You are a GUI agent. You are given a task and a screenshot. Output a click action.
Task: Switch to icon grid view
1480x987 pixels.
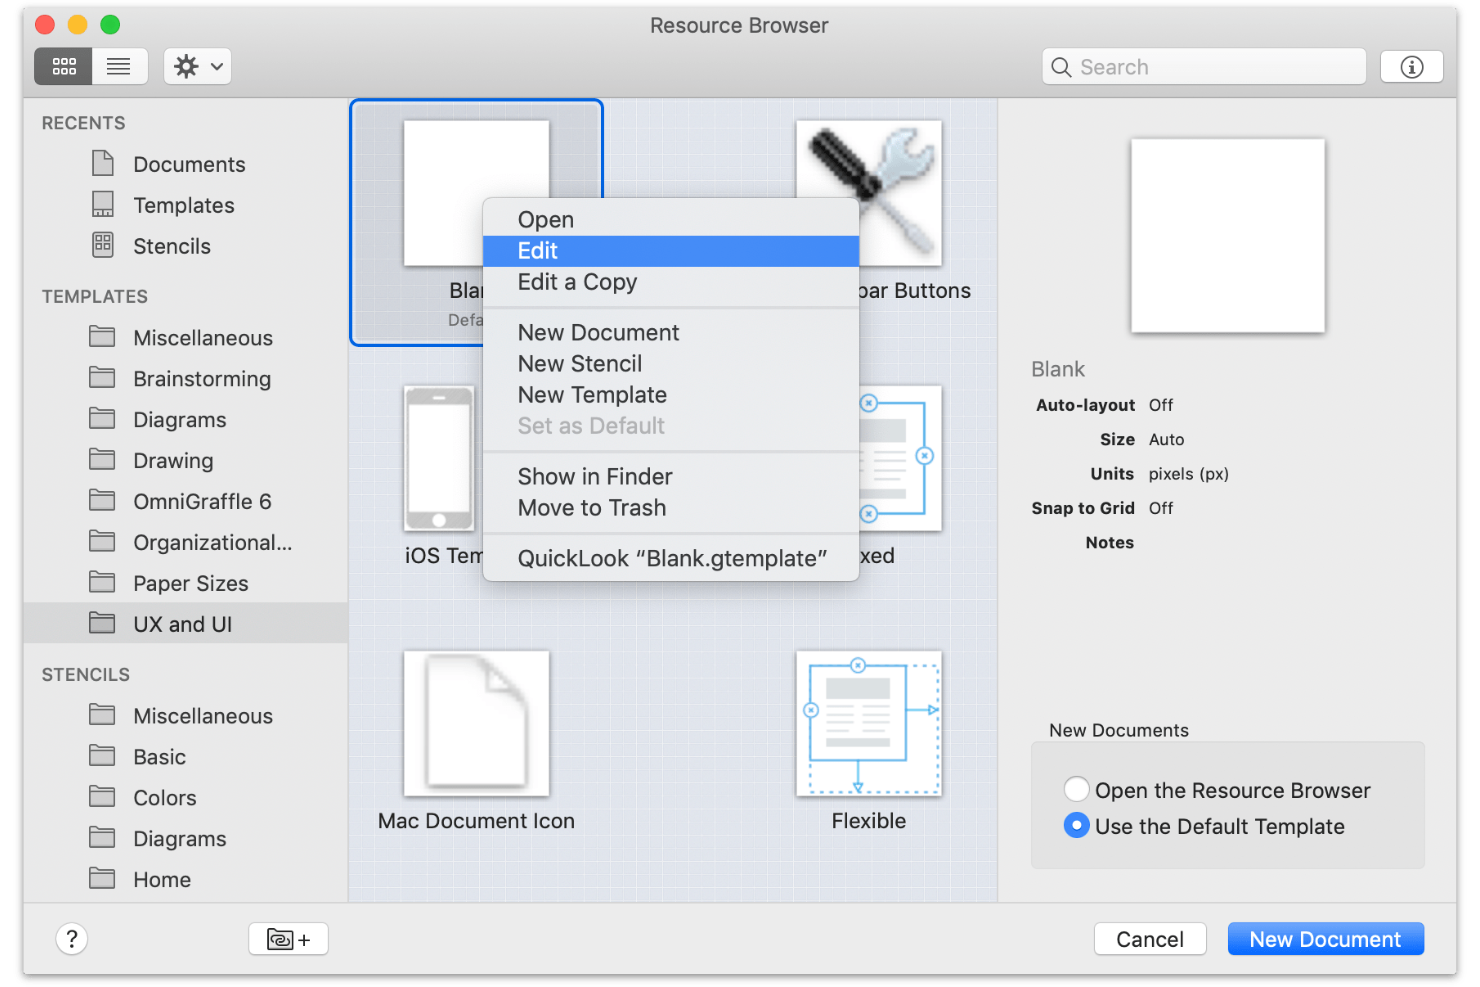[64, 67]
